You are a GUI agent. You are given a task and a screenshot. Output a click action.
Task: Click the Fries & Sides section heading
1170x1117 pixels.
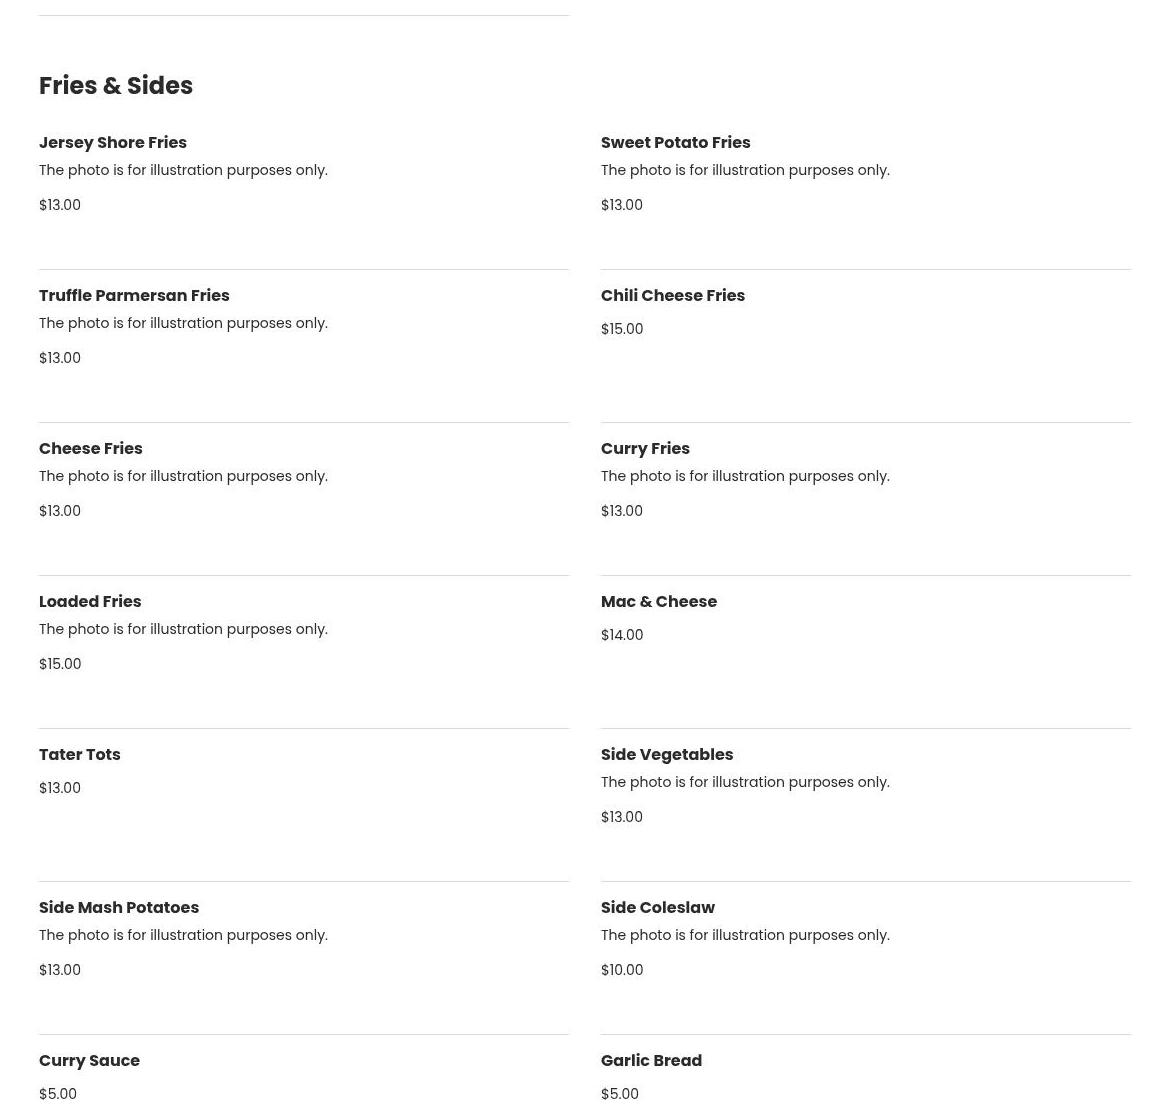click(116, 86)
